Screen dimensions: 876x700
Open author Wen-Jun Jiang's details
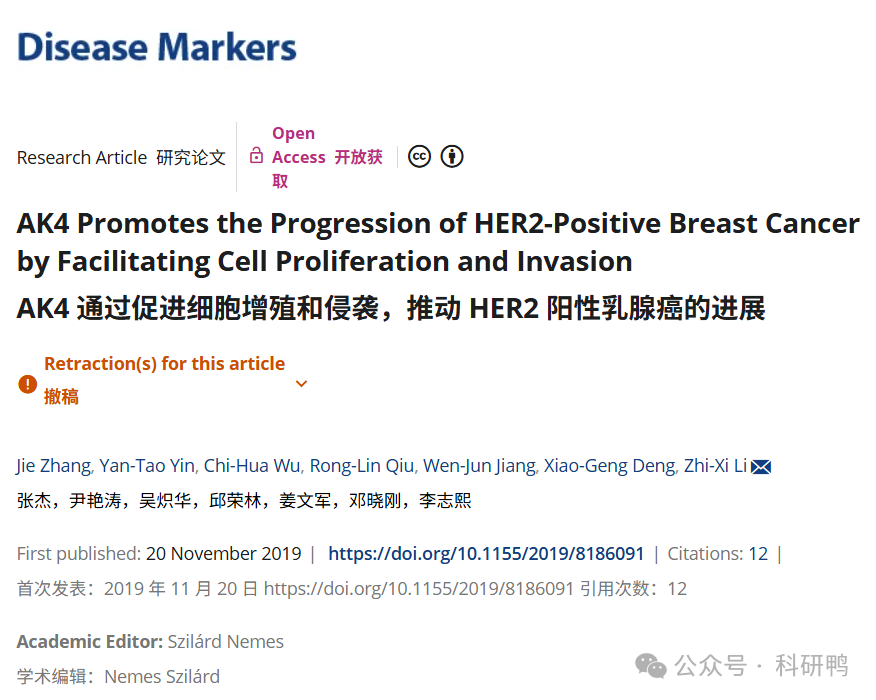[x=479, y=466]
